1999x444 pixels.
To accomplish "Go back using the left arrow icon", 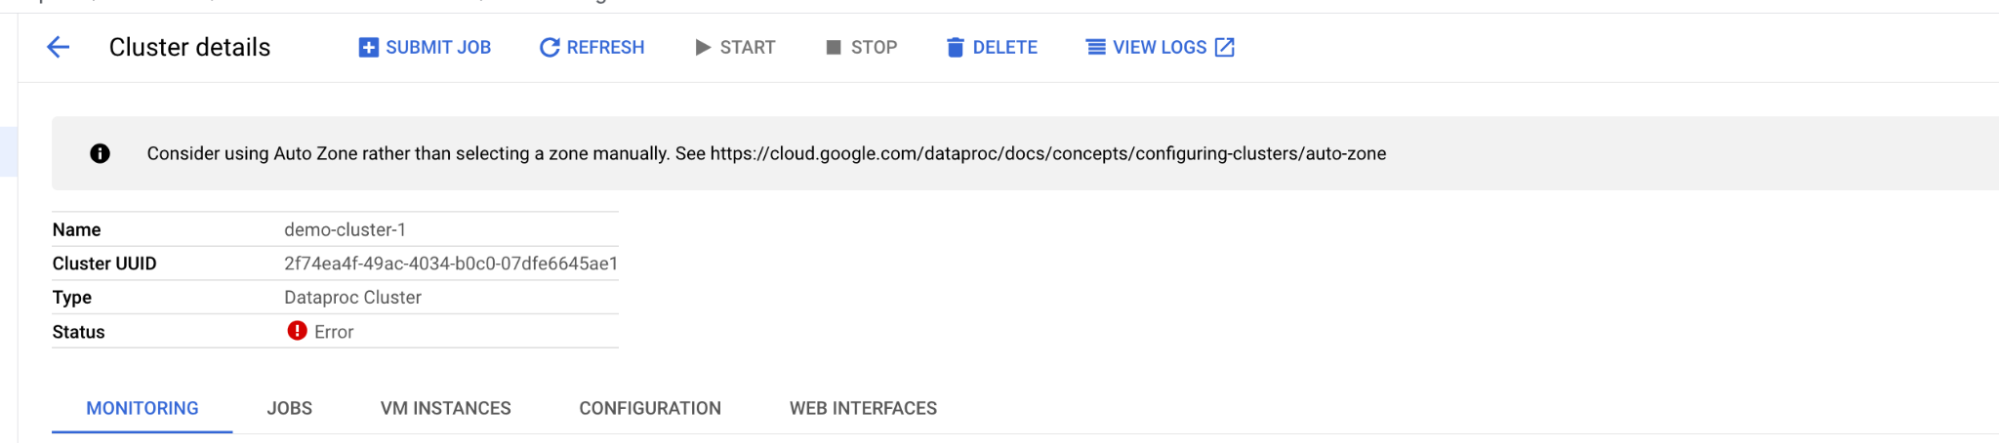I will pyautogui.click(x=58, y=47).
